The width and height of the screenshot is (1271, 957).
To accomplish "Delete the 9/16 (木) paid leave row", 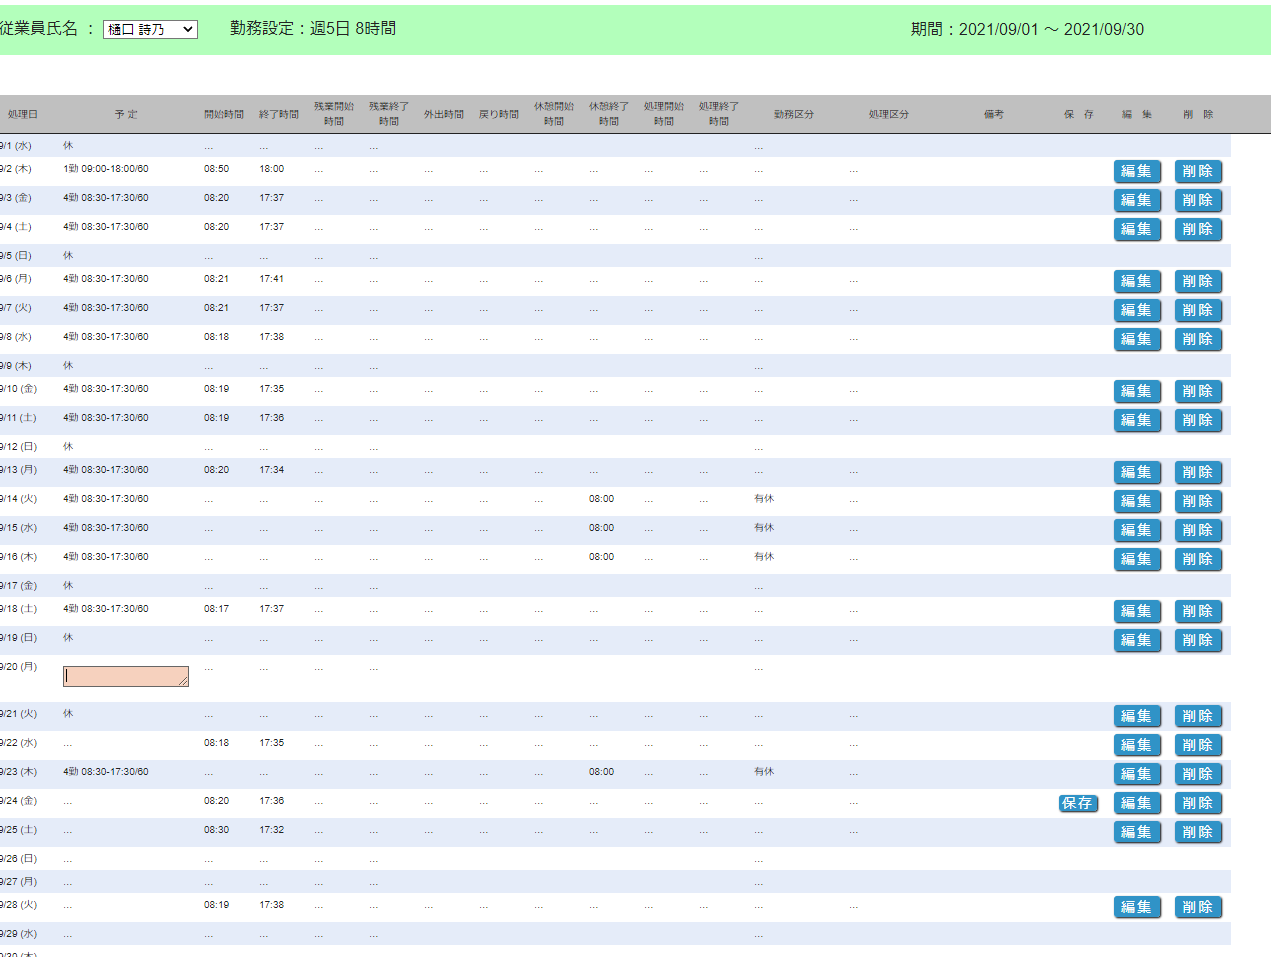I will (1198, 559).
